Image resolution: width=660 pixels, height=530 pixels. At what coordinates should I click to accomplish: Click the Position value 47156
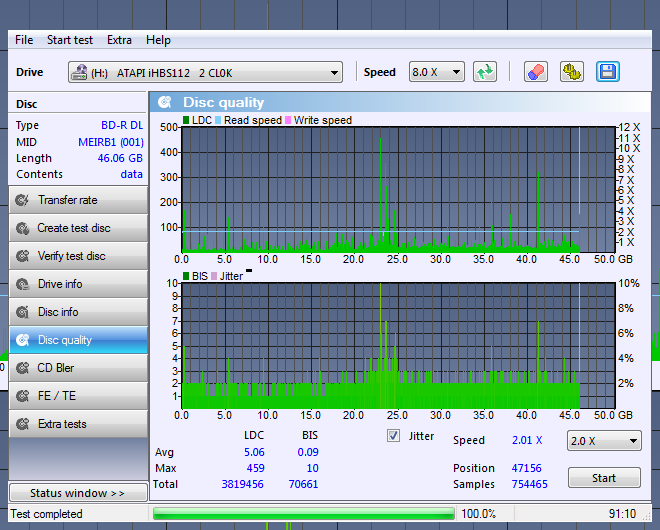point(527,468)
